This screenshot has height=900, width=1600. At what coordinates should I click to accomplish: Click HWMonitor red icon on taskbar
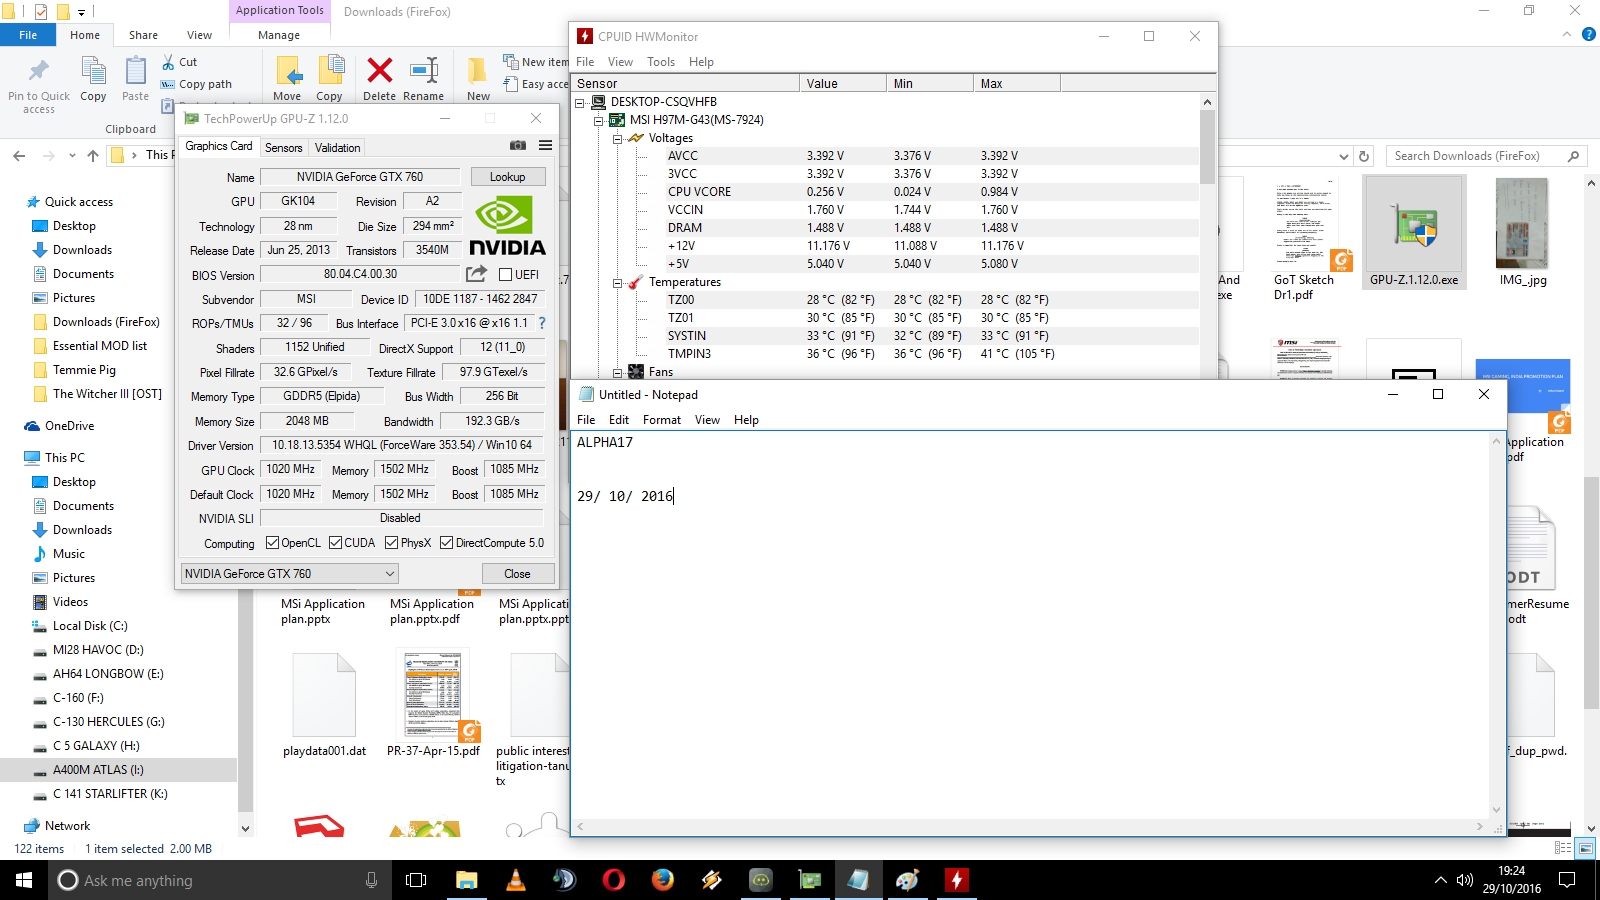coord(957,880)
